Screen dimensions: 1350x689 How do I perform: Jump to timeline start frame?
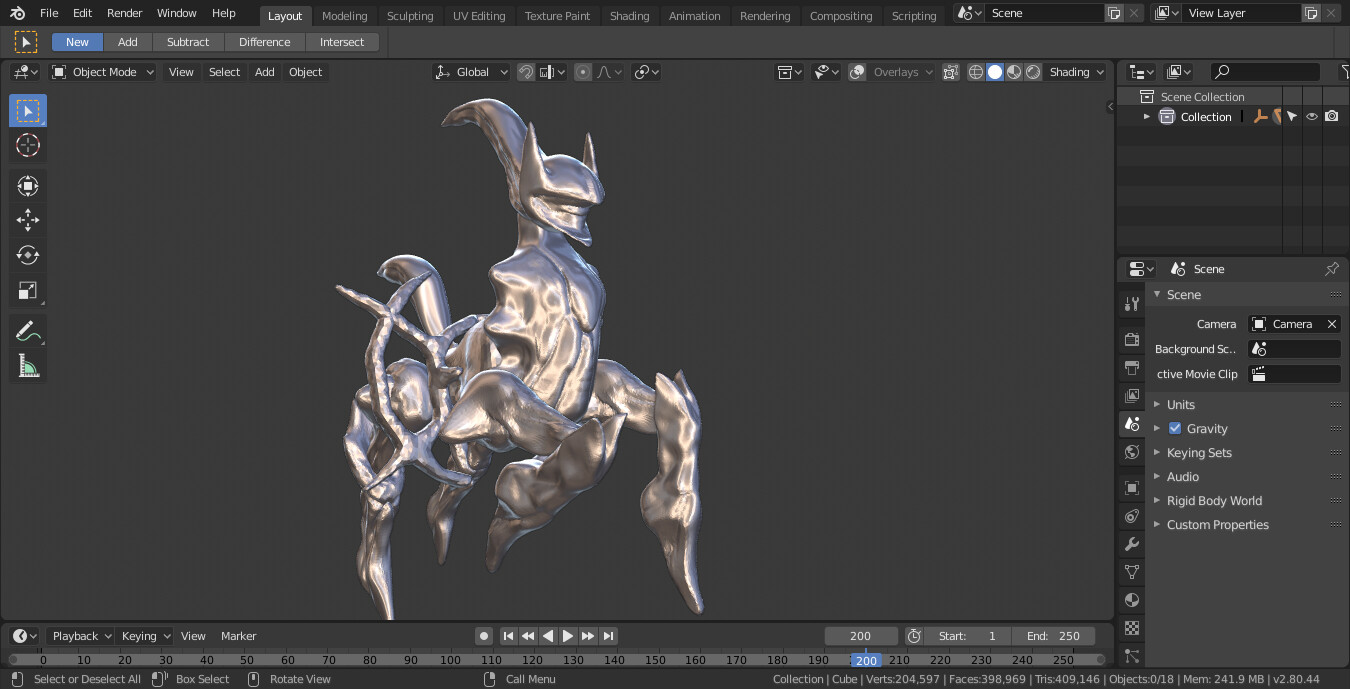click(508, 636)
